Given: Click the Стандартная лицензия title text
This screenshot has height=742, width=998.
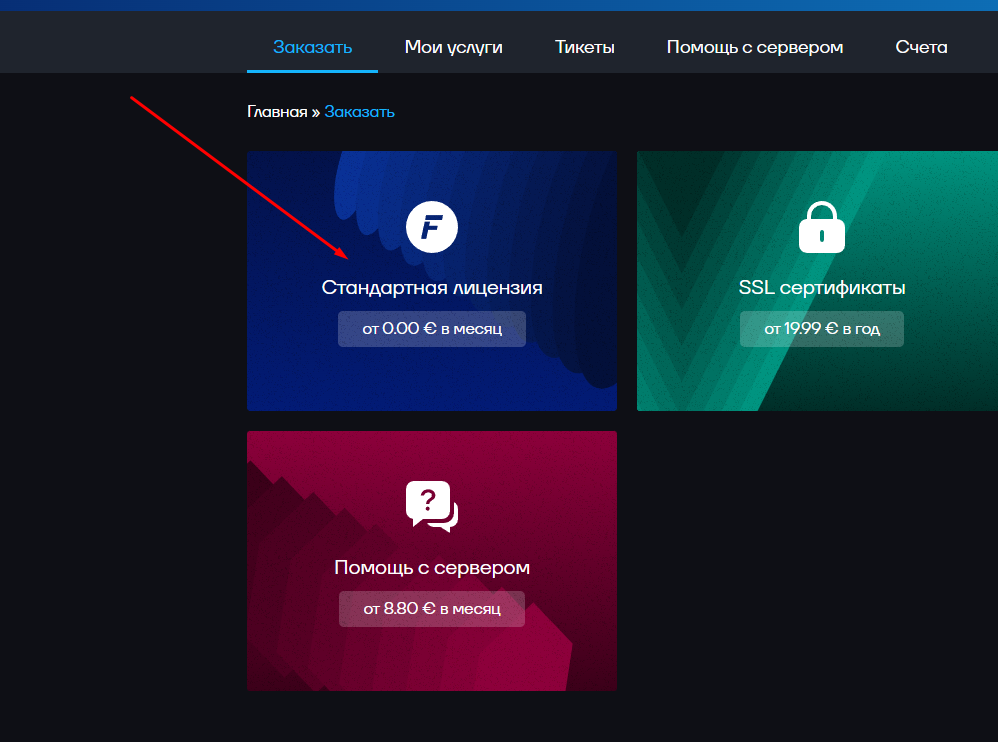Looking at the screenshot, I should (431, 287).
